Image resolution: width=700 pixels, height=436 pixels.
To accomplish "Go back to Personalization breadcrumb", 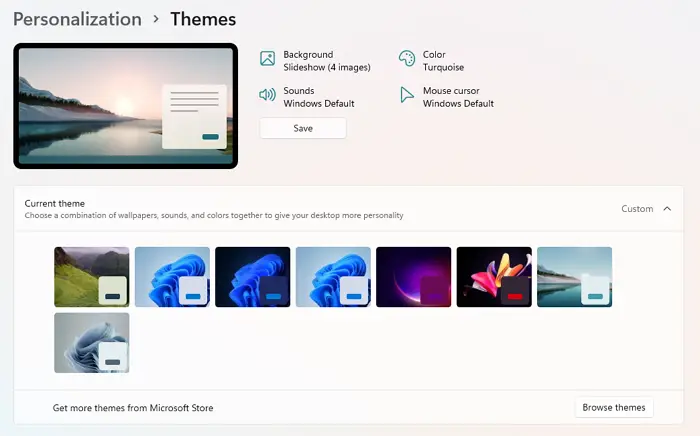I will point(77,19).
